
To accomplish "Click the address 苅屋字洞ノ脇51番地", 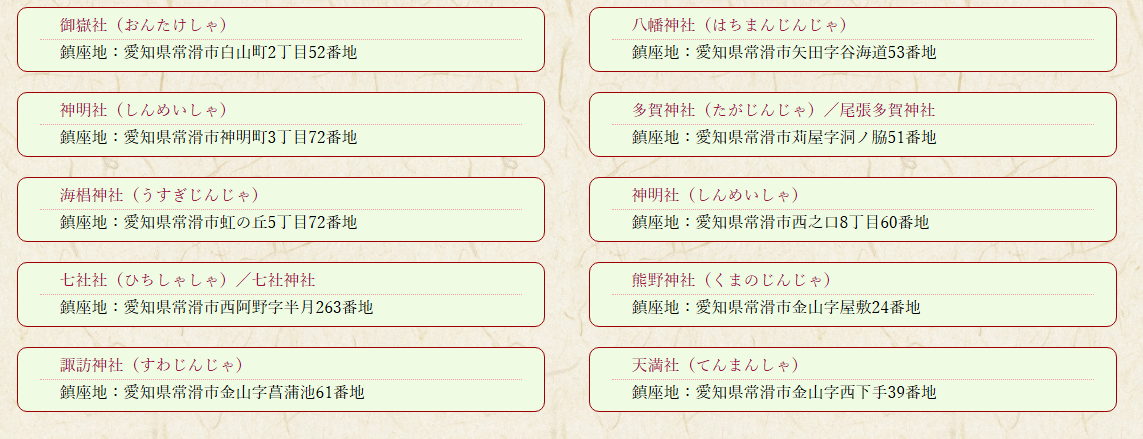I will [x=784, y=137].
